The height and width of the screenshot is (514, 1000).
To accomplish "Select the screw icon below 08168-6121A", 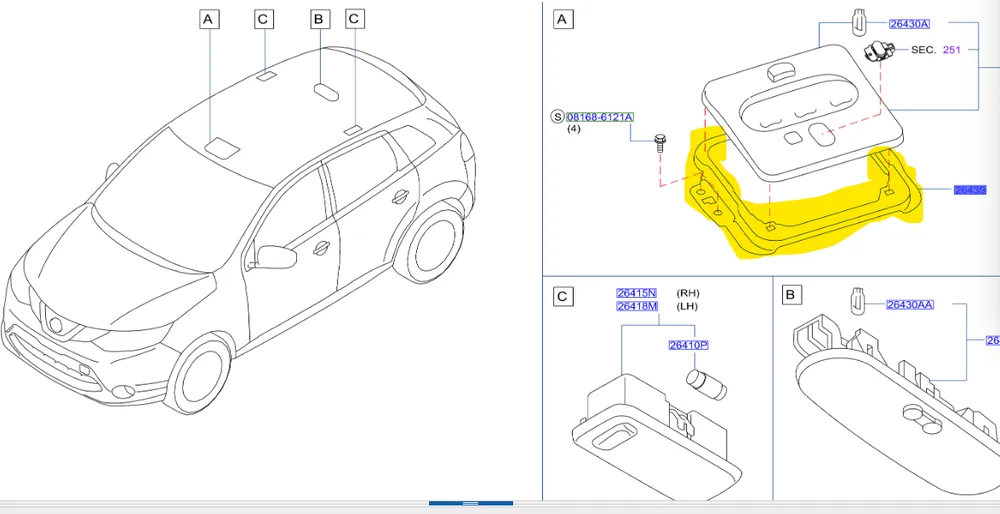I will tap(660, 143).
